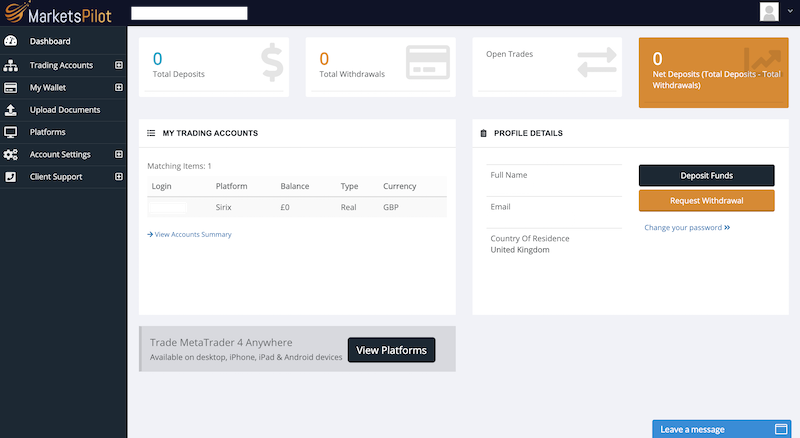
Task: Open the Change your password link
Action: tap(687, 227)
